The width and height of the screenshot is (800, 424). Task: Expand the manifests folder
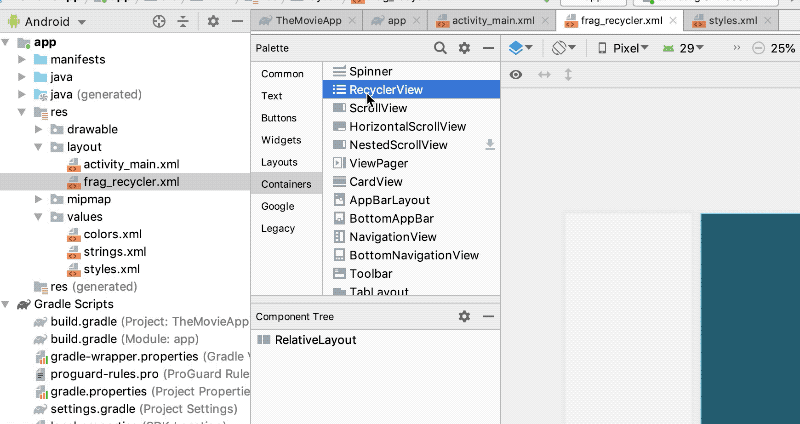[22, 60]
